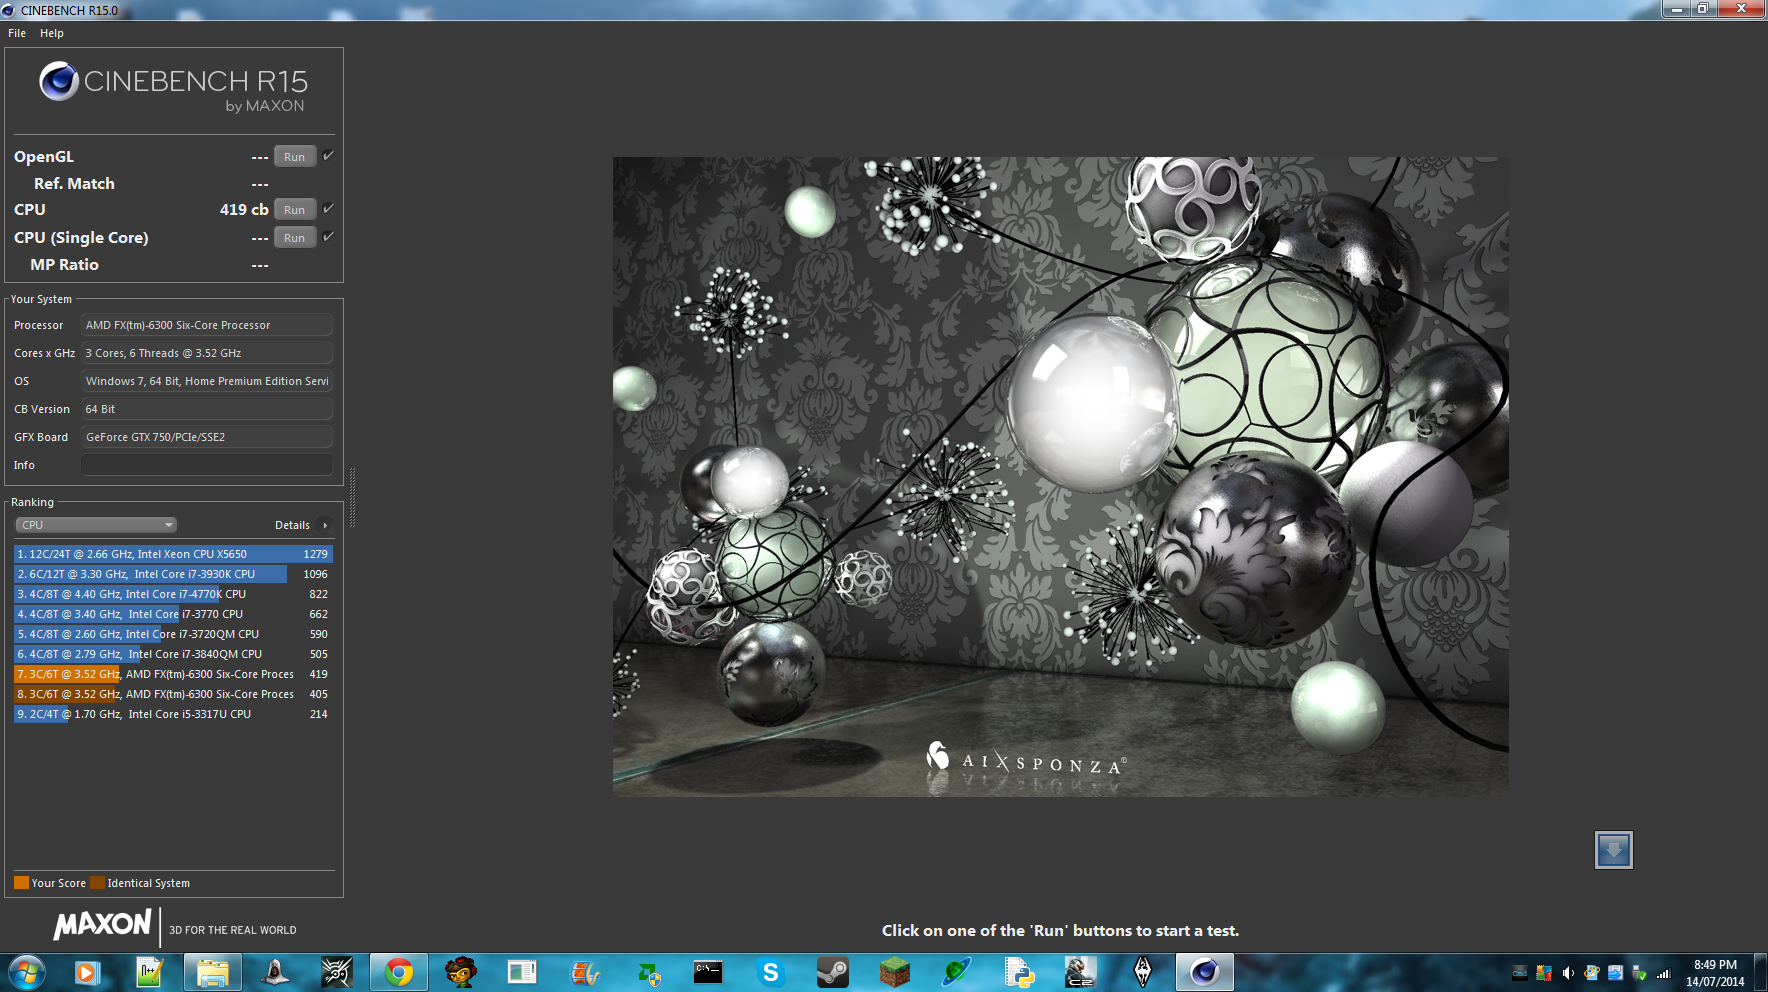
Task: Run the CPU benchmark
Action: point(295,210)
